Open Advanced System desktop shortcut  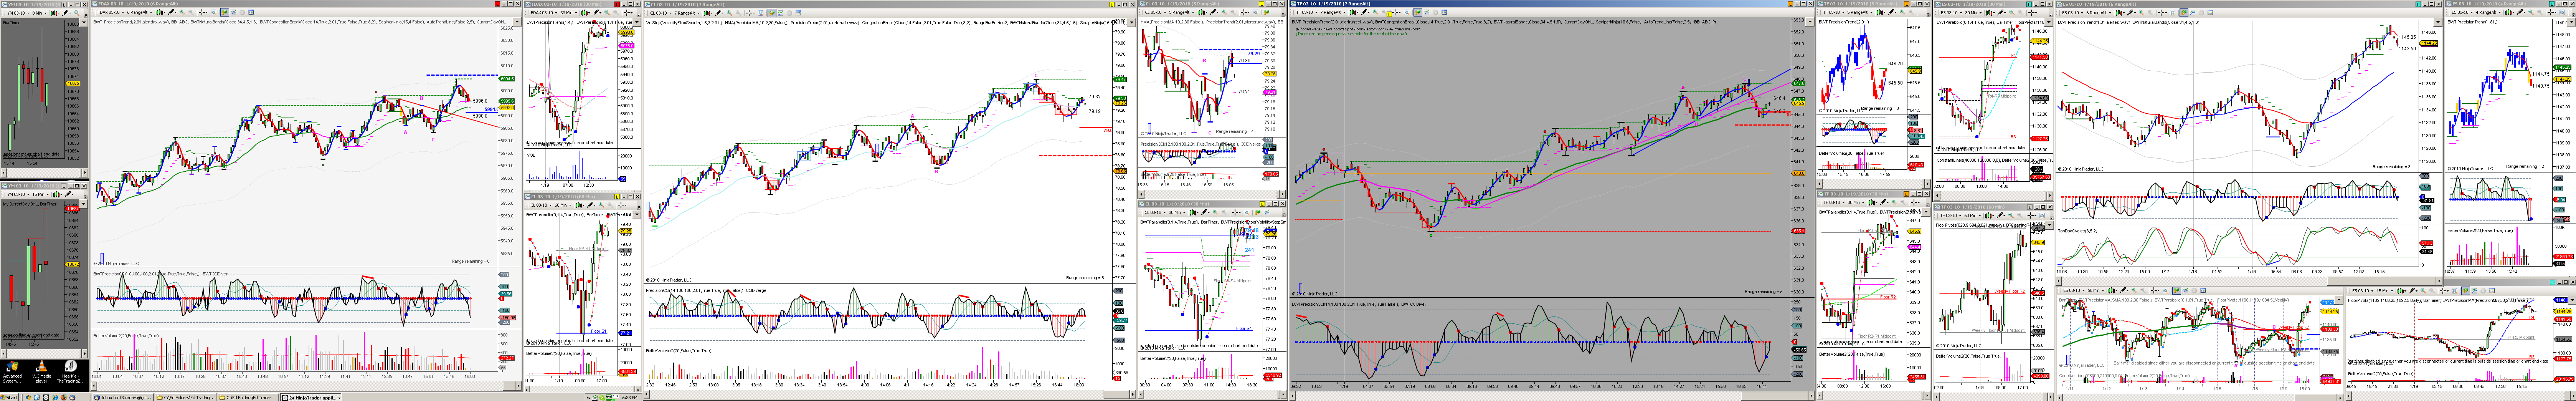pyautogui.click(x=12, y=371)
